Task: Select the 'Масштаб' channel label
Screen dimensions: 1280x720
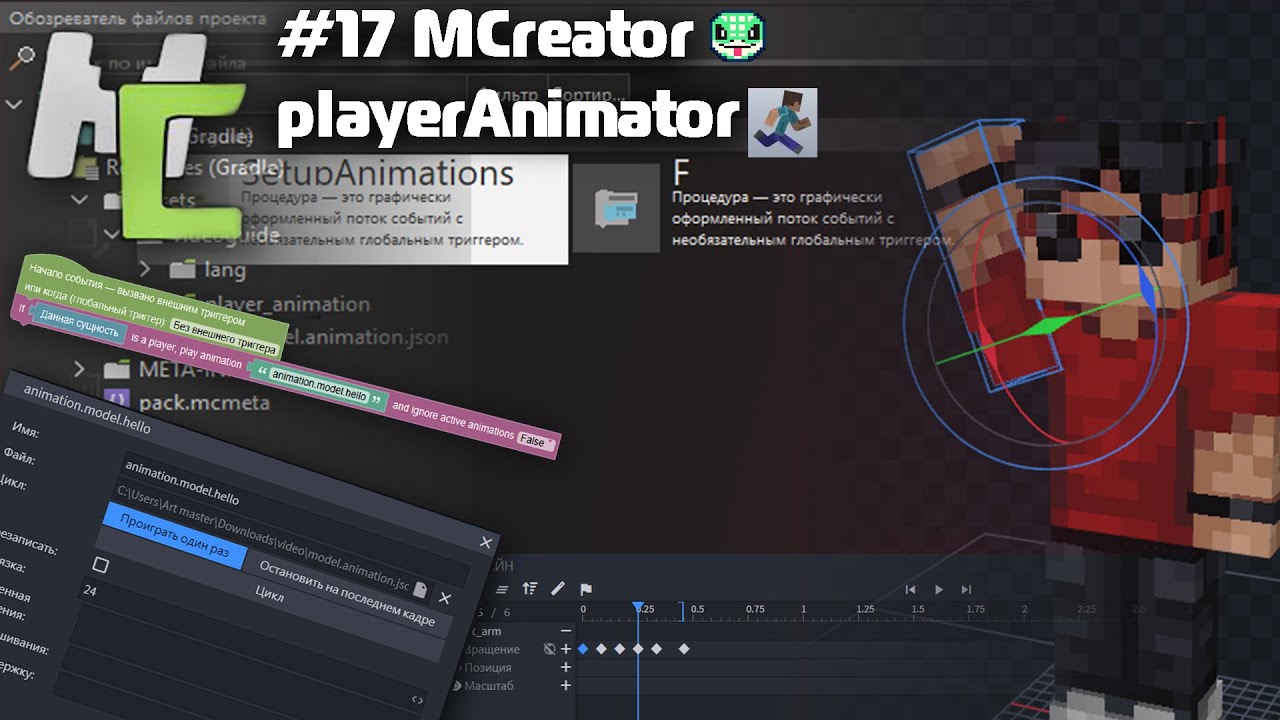Action: [488, 685]
